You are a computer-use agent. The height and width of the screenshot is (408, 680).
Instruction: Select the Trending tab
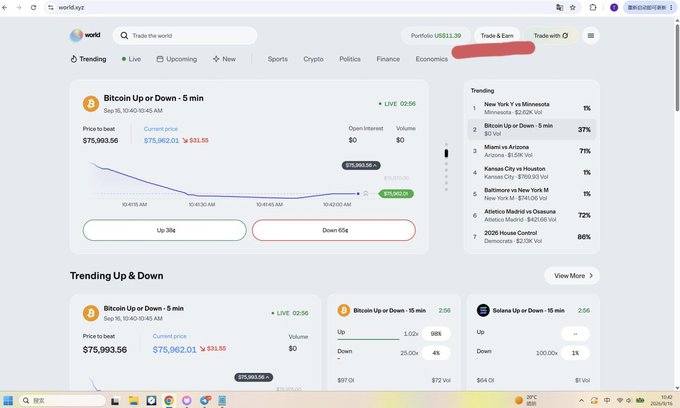point(88,59)
